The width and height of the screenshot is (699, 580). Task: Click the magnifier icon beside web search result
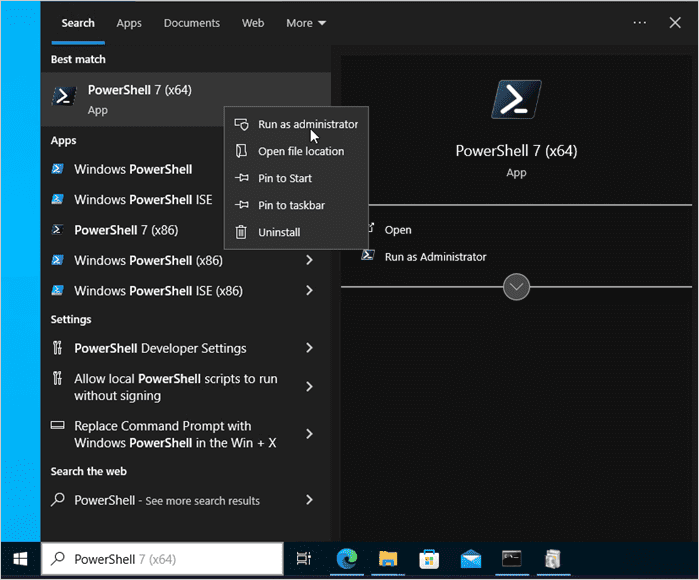tap(58, 499)
